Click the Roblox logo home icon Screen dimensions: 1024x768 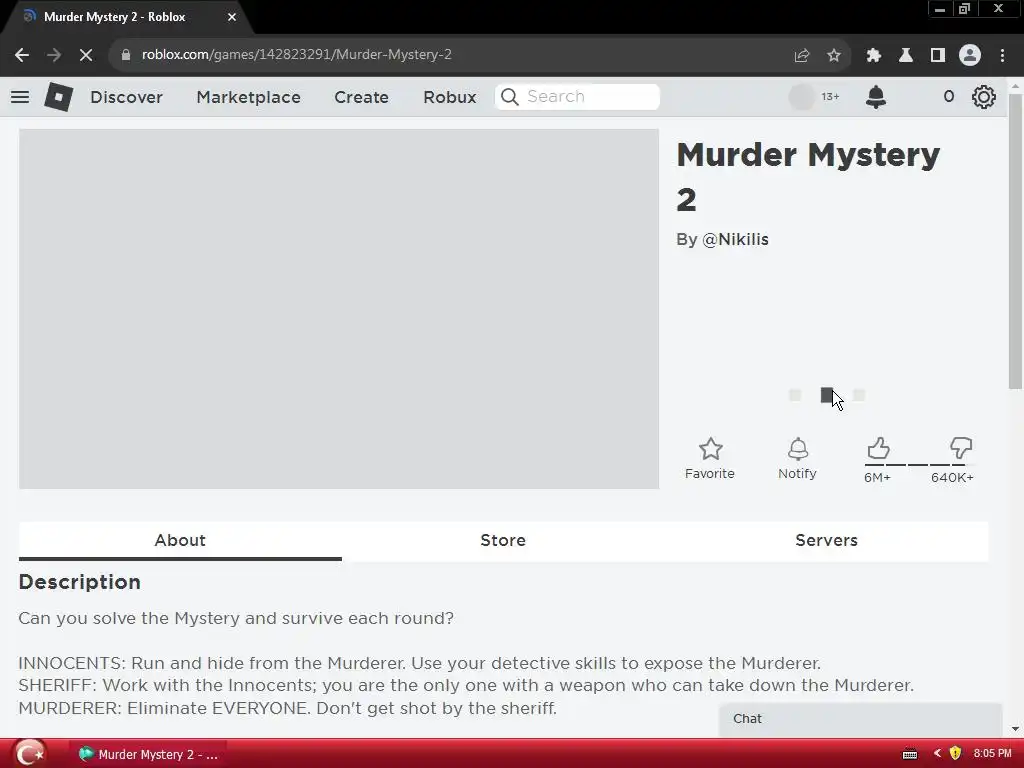(x=58, y=97)
